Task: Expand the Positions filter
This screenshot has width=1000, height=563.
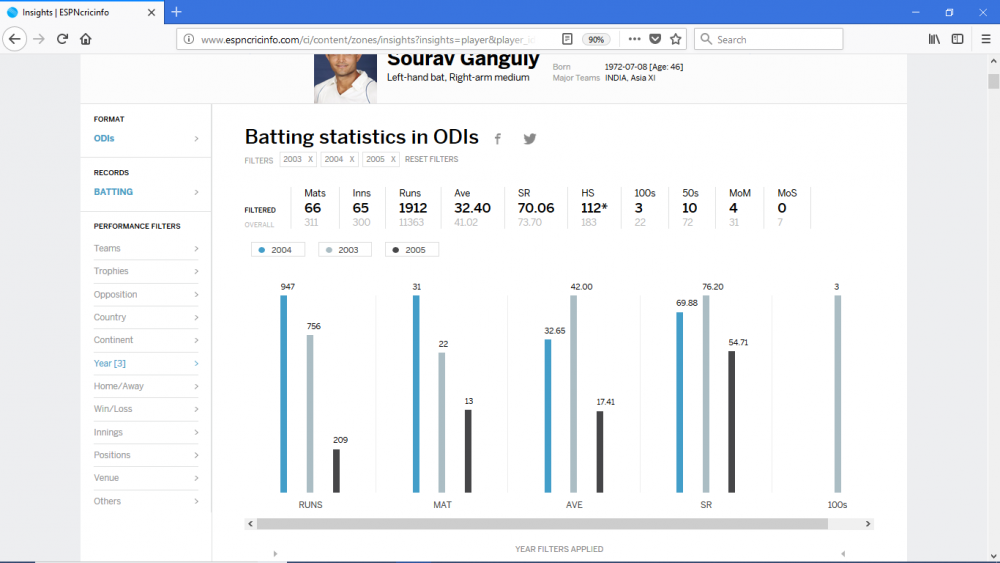Action: coord(146,455)
